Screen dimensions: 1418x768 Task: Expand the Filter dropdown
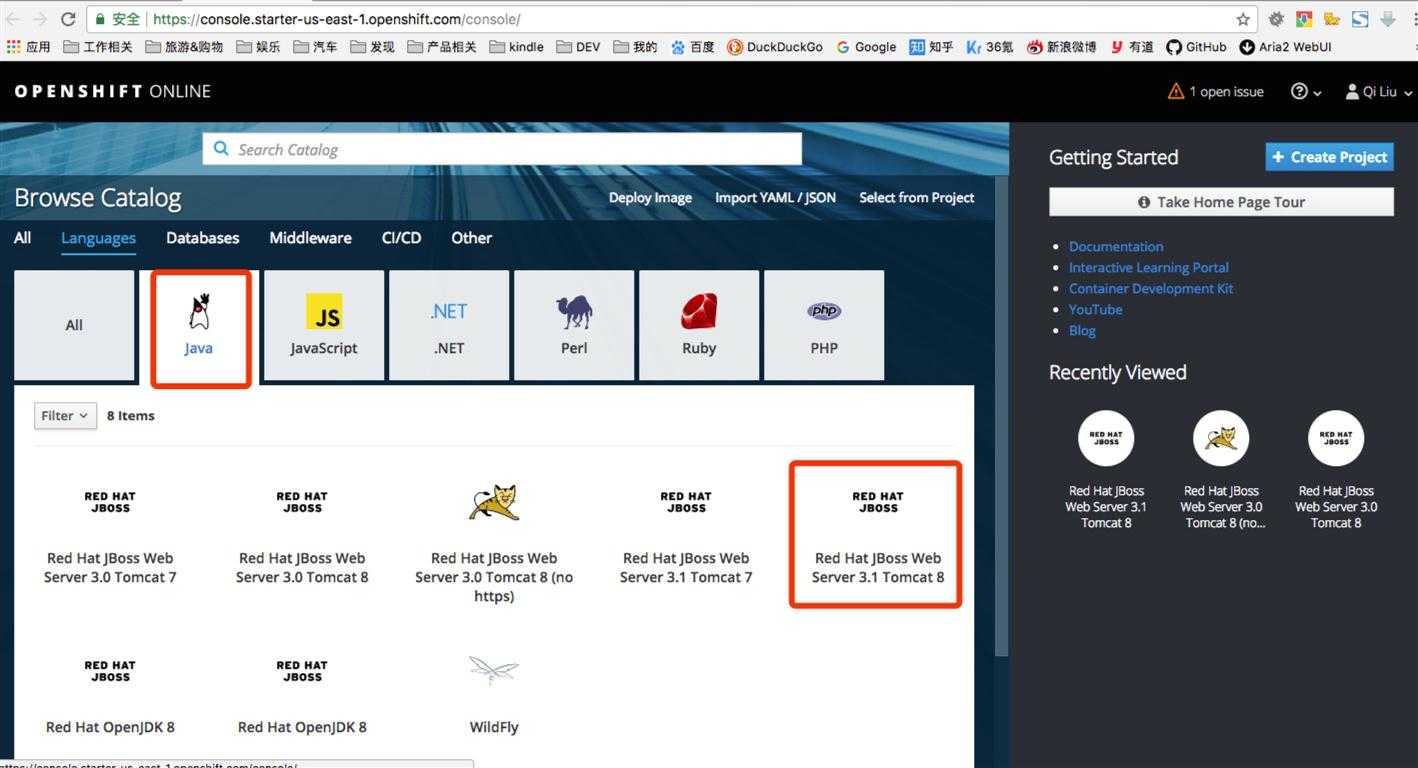point(65,415)
